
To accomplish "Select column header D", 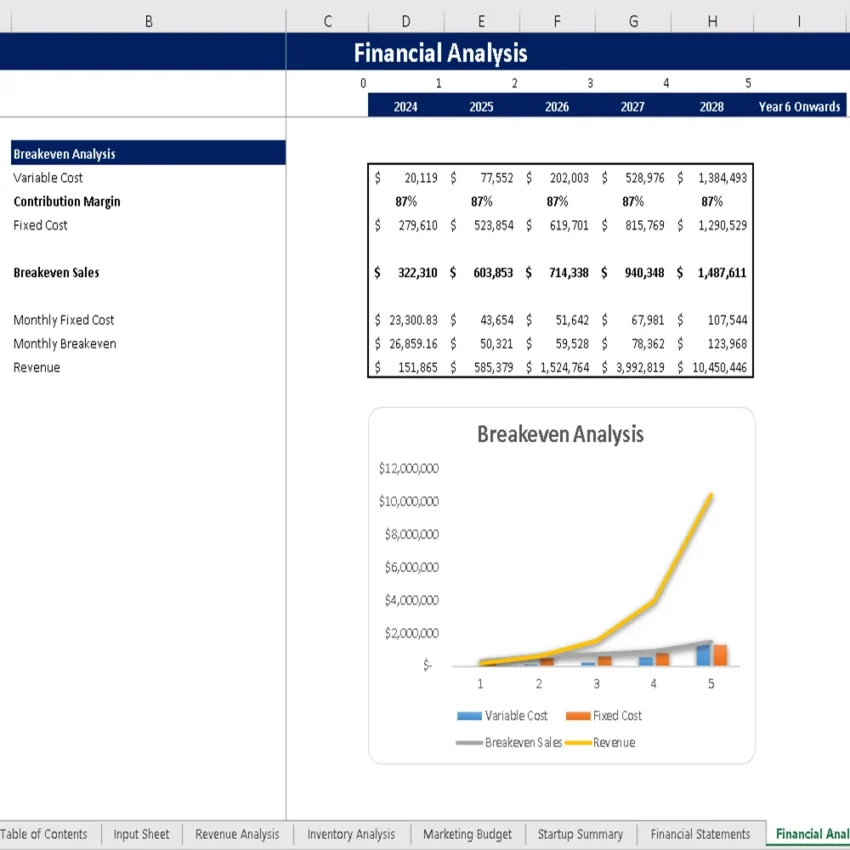I will (x=406, y=21).
